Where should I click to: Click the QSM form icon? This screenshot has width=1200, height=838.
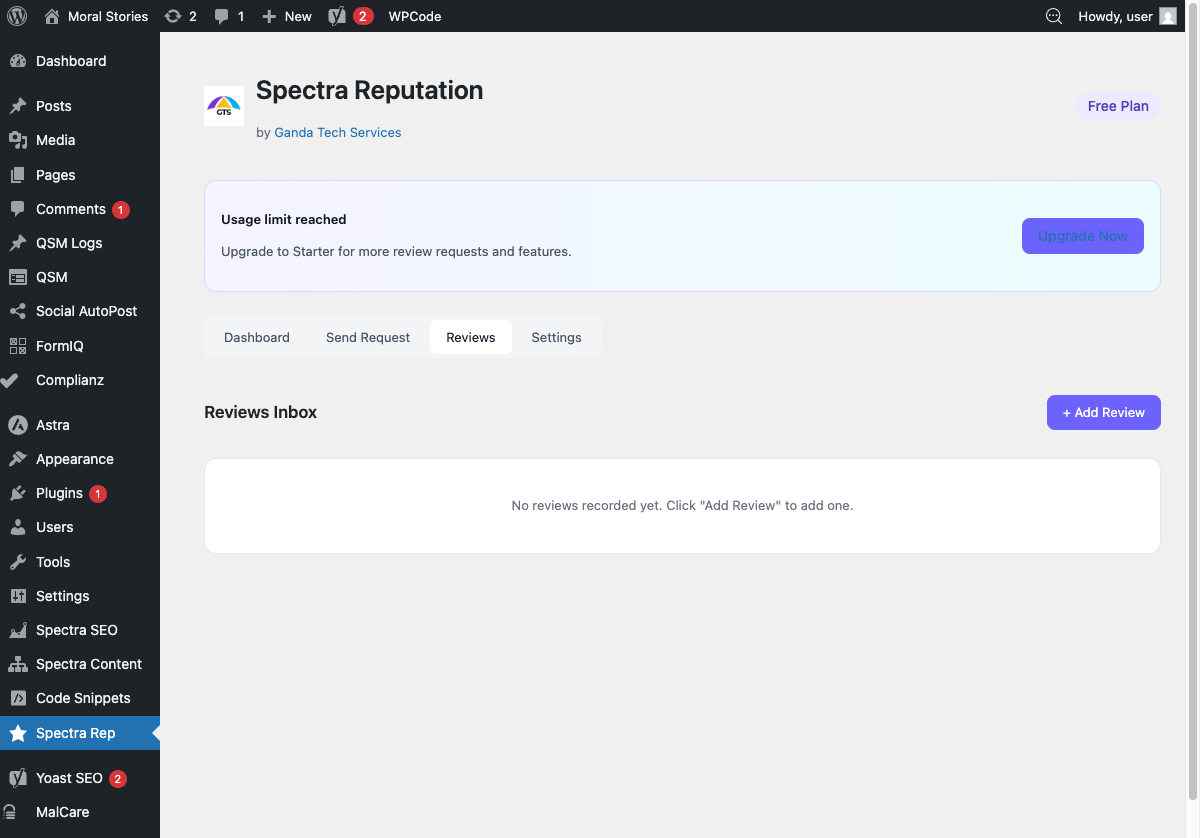(x=18, y=277)
